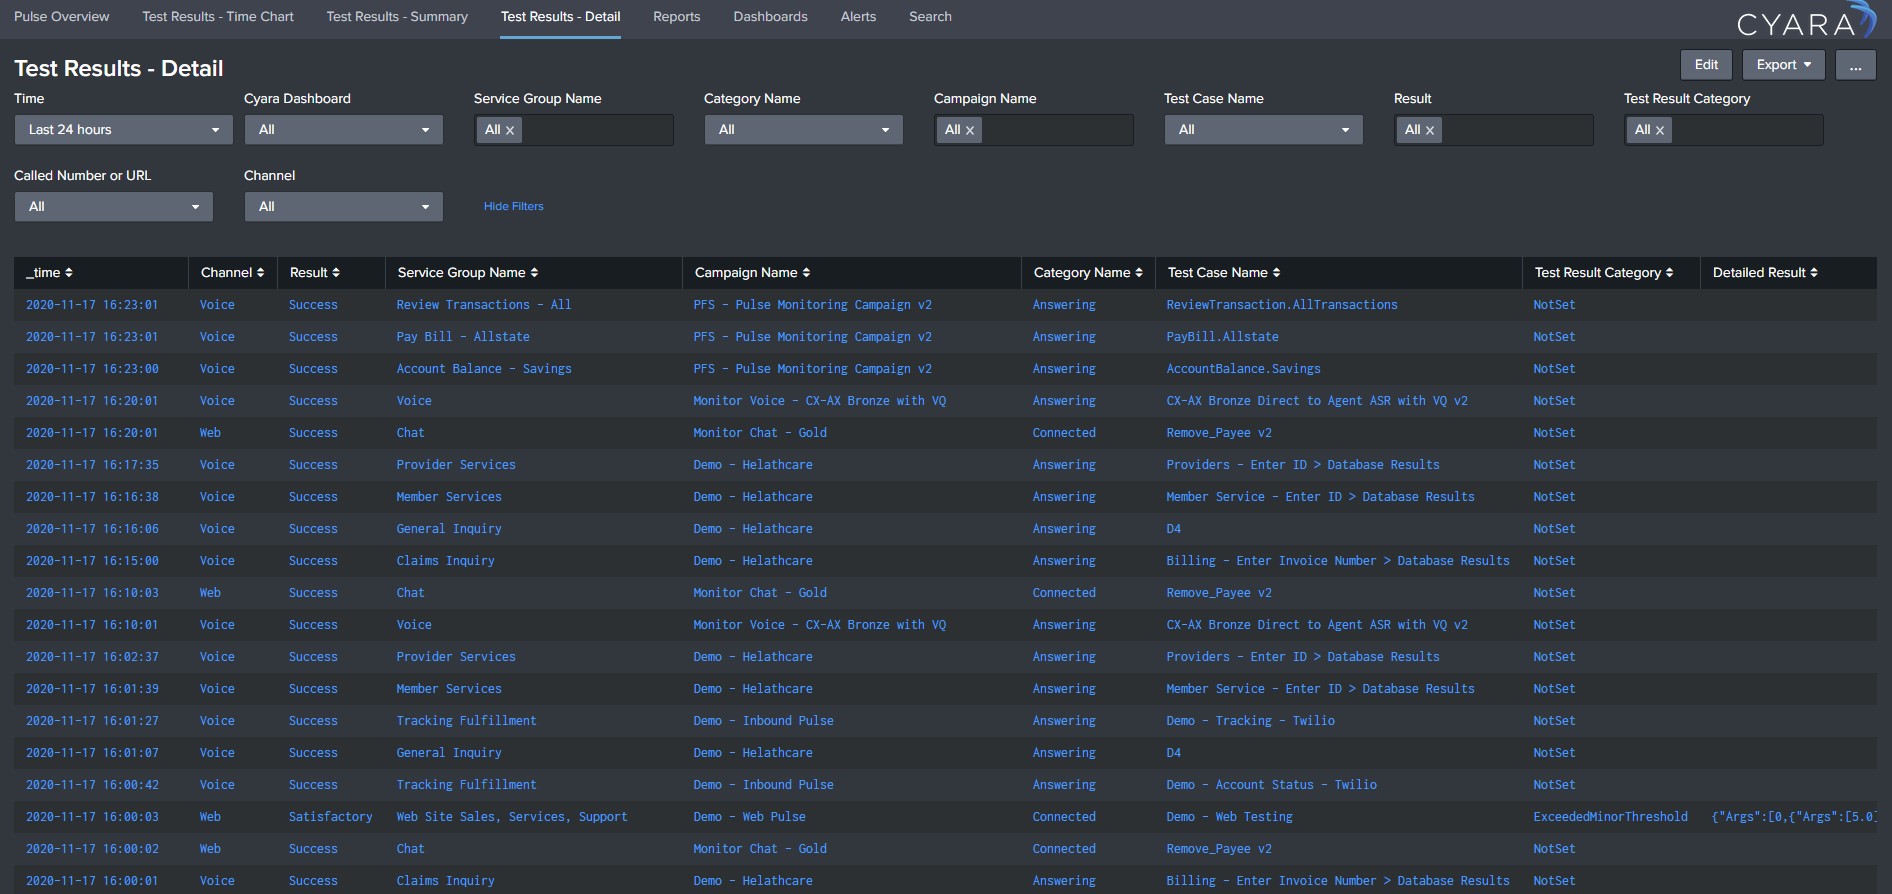Open Test Results - Time Chart tab

pos(218,17)
